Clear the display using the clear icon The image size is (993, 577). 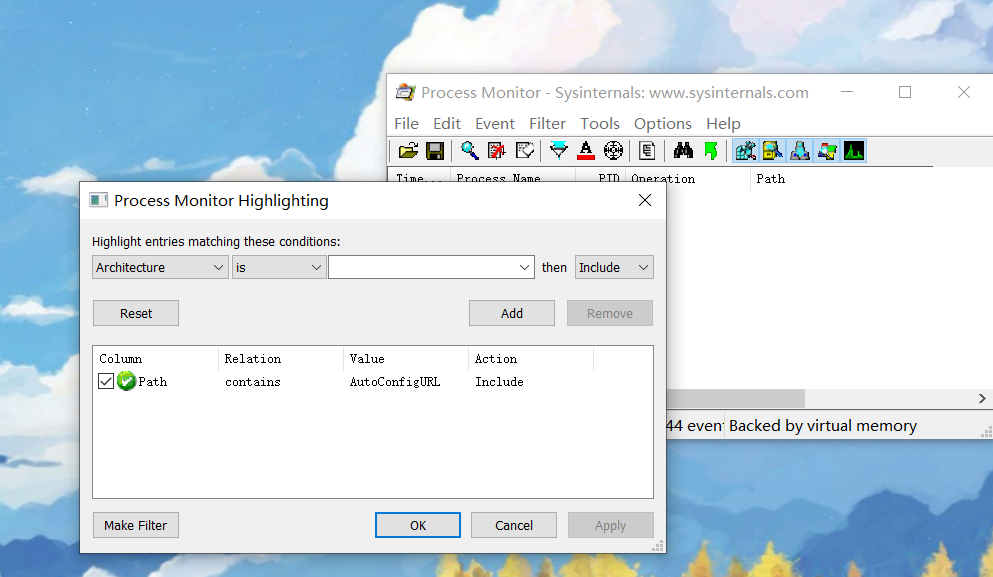click(494, 150)
